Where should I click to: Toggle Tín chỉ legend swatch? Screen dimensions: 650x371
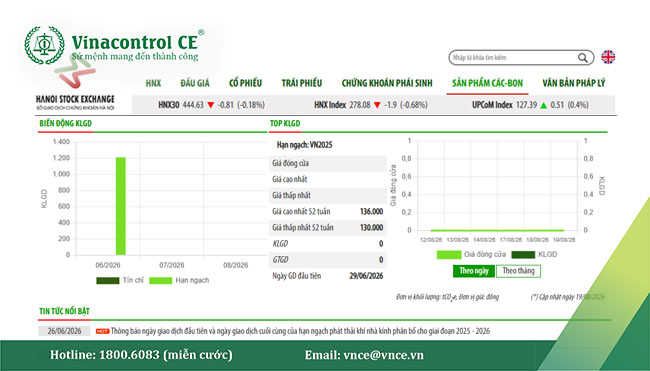click(x=108, y=281)
